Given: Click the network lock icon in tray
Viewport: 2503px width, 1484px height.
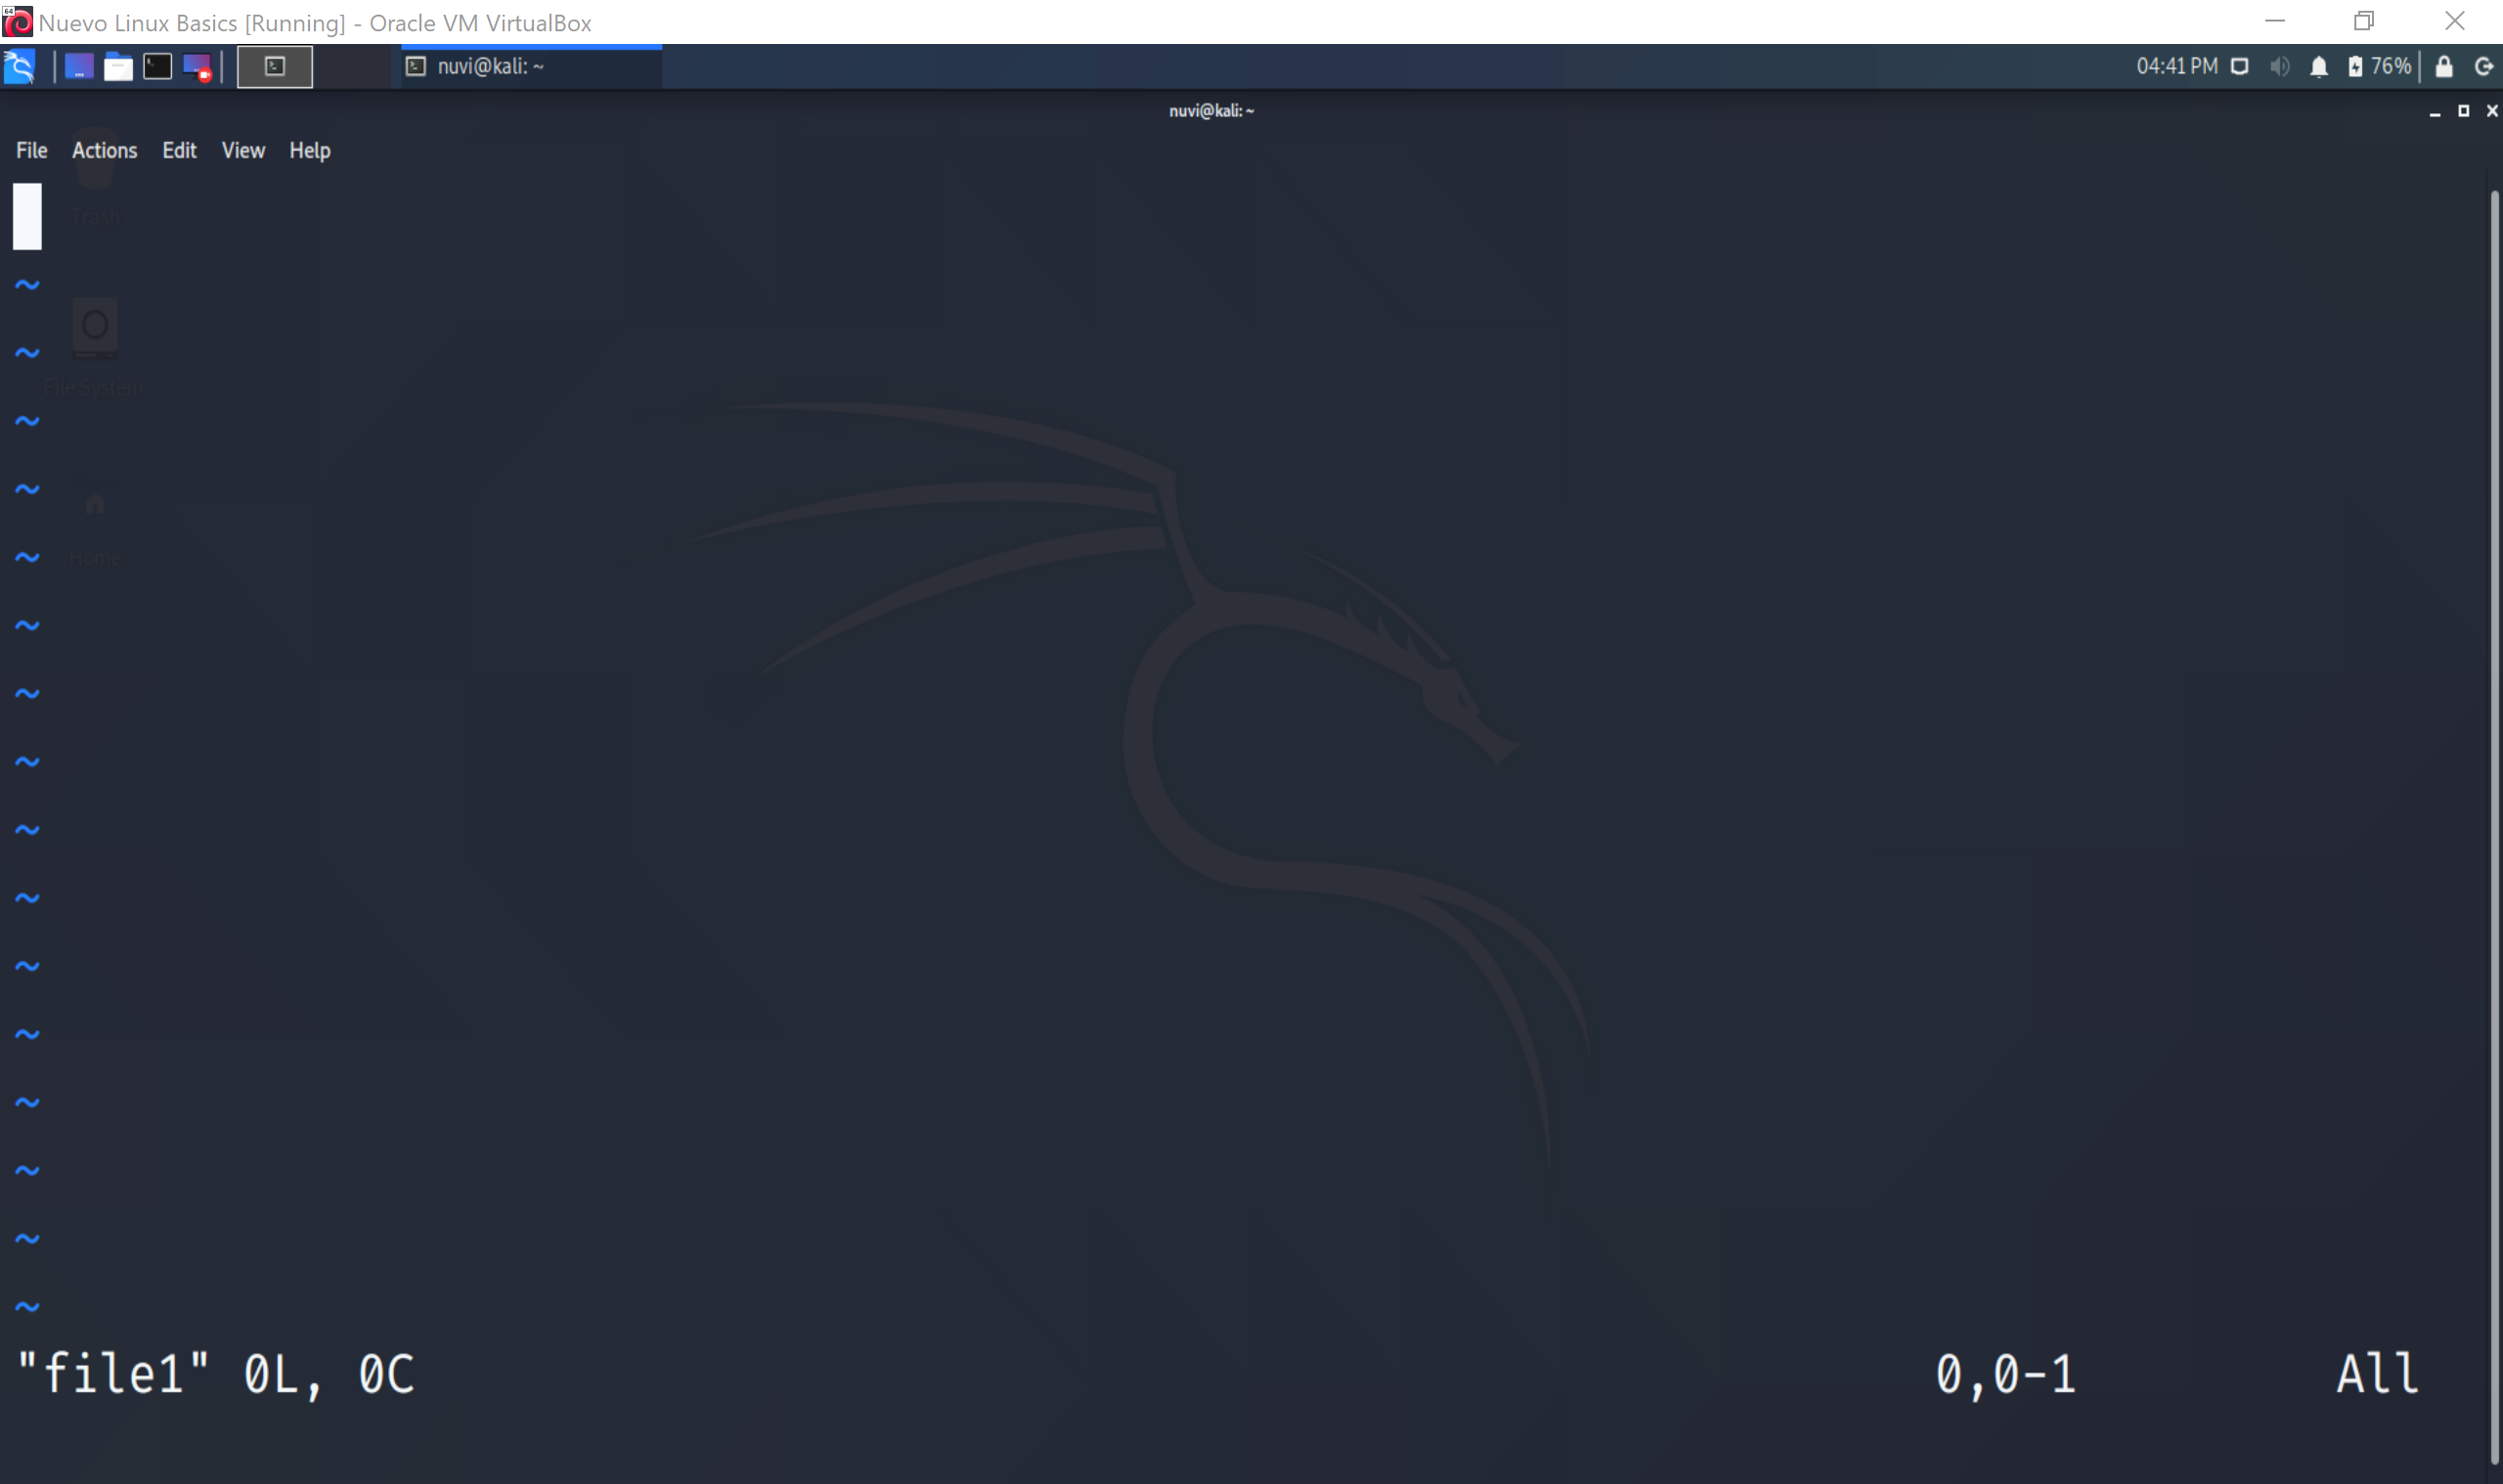Looking at the screenshot, I should point(2444,65).
